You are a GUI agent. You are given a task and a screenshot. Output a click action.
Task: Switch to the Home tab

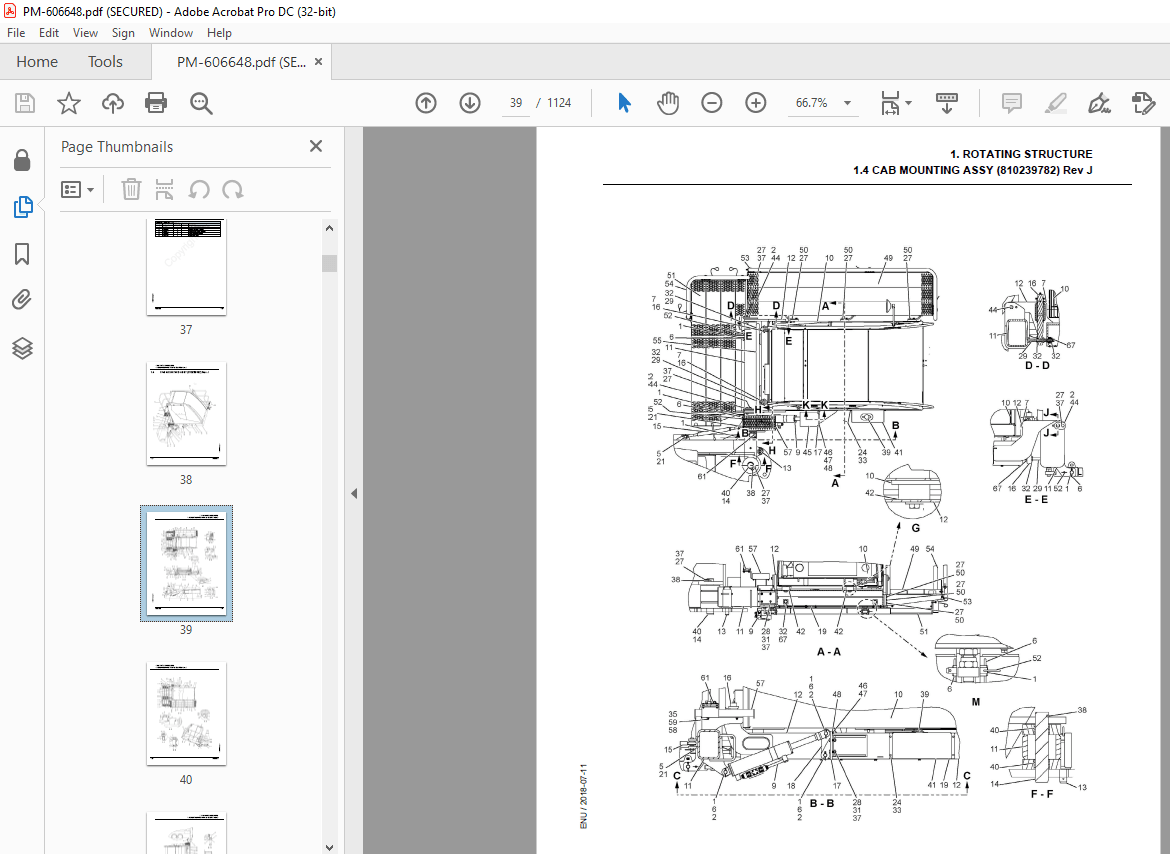[x=37, y=61]
